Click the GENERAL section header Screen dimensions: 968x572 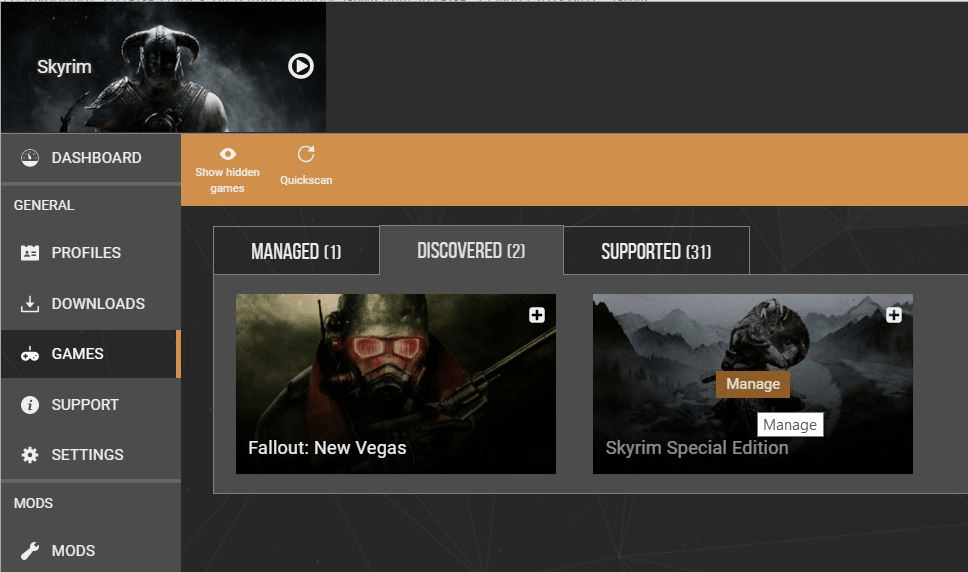pyautogui.click(x=44, y=205)
